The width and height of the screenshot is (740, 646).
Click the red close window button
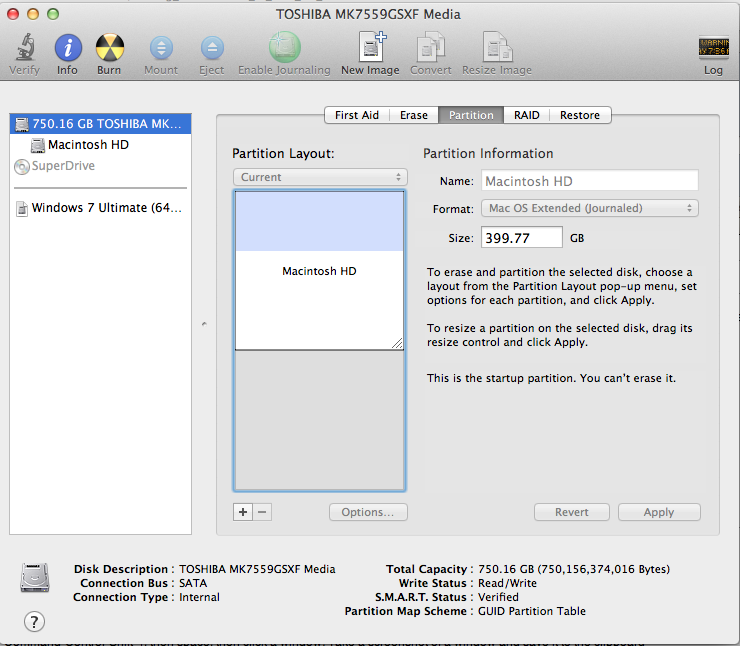tap(13, 14)
